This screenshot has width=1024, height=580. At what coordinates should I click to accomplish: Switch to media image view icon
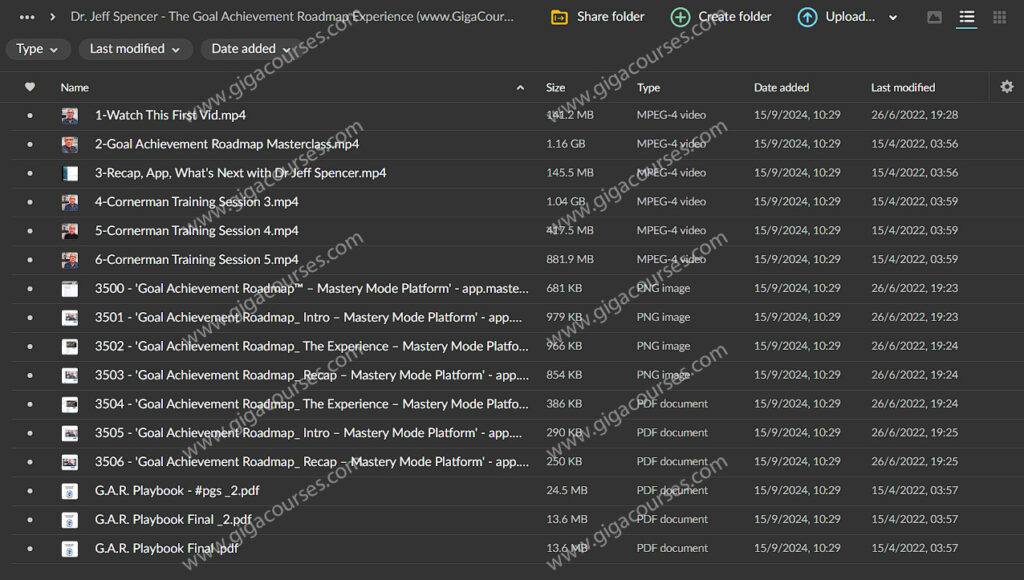(x=934, y=17)
